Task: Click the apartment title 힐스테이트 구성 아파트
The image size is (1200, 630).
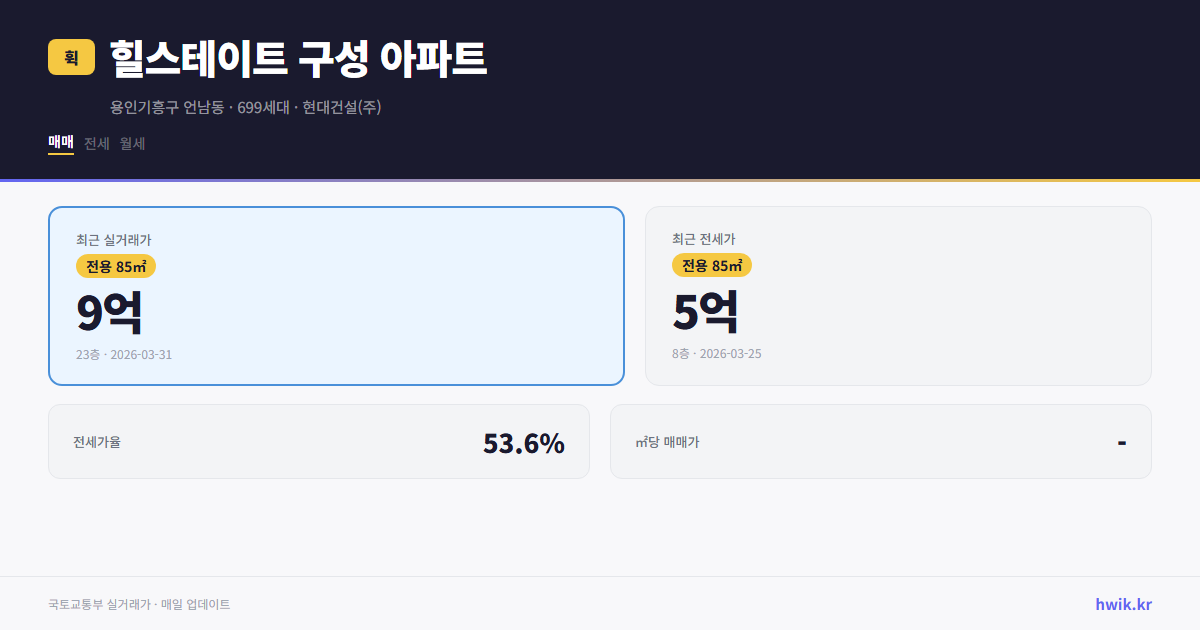Action: pyautogui.click(x=297, y=58)
